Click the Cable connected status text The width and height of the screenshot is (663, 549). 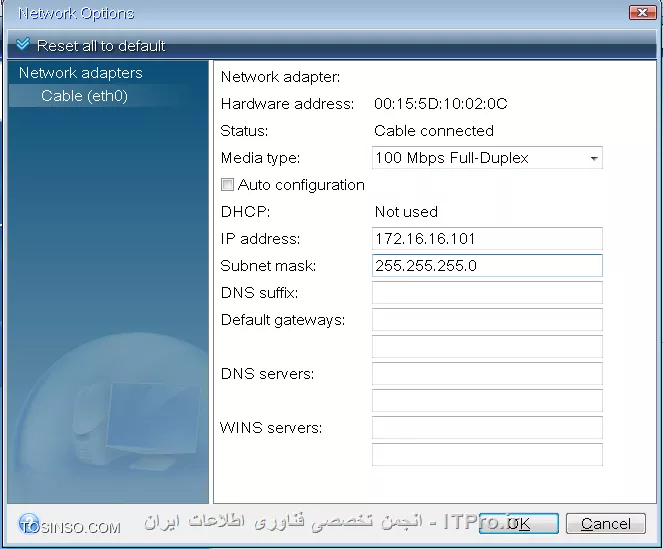[x=434, y=131]
